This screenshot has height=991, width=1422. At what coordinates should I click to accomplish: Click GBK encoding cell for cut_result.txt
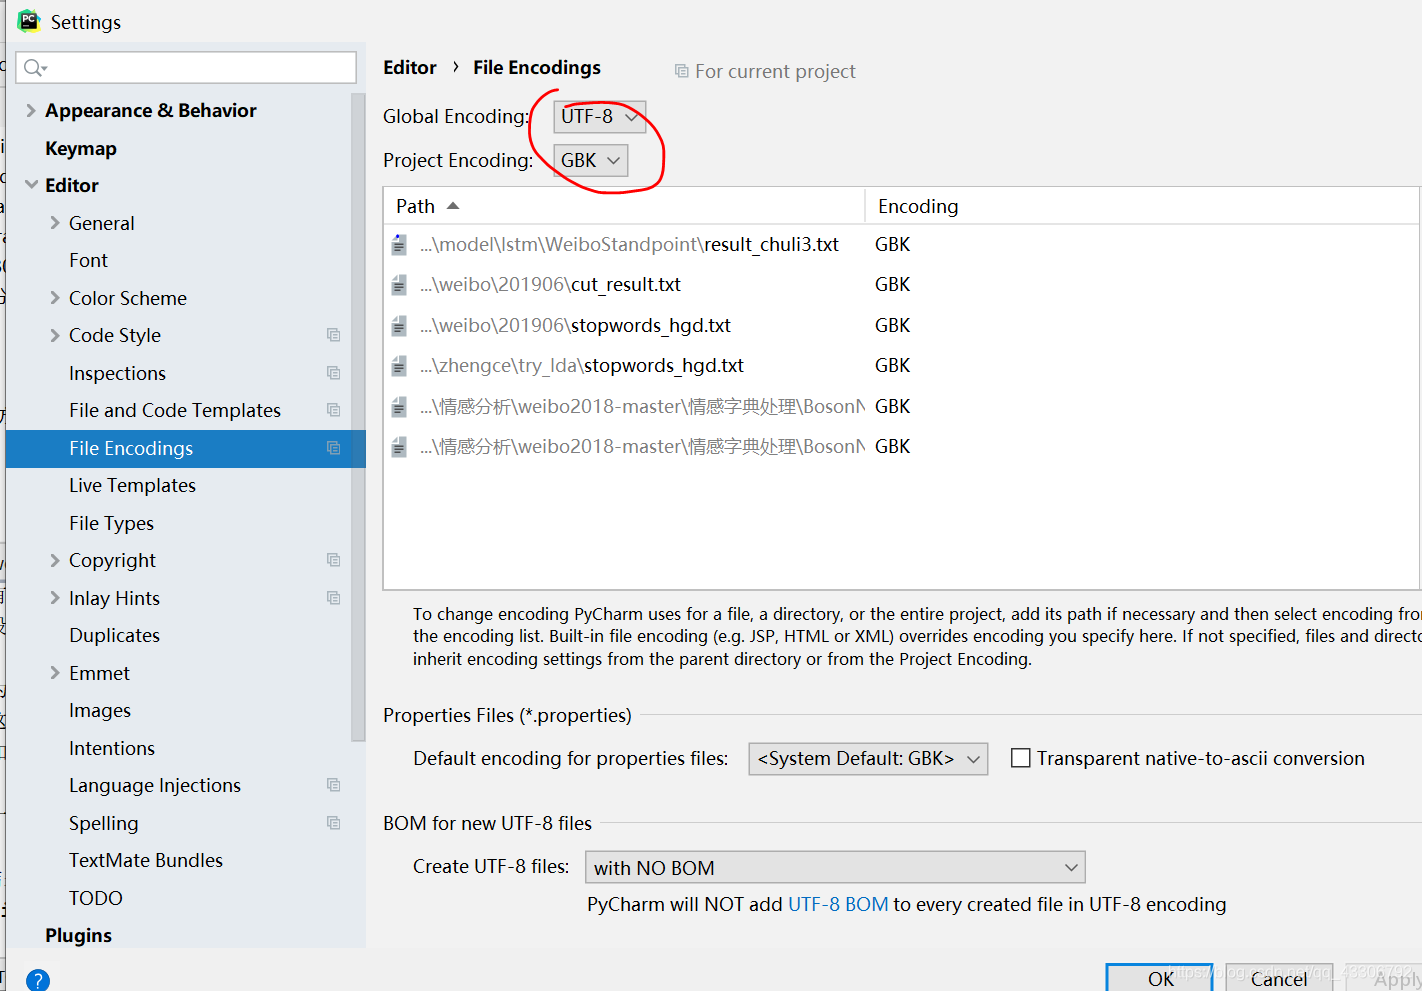click(892, 285)
